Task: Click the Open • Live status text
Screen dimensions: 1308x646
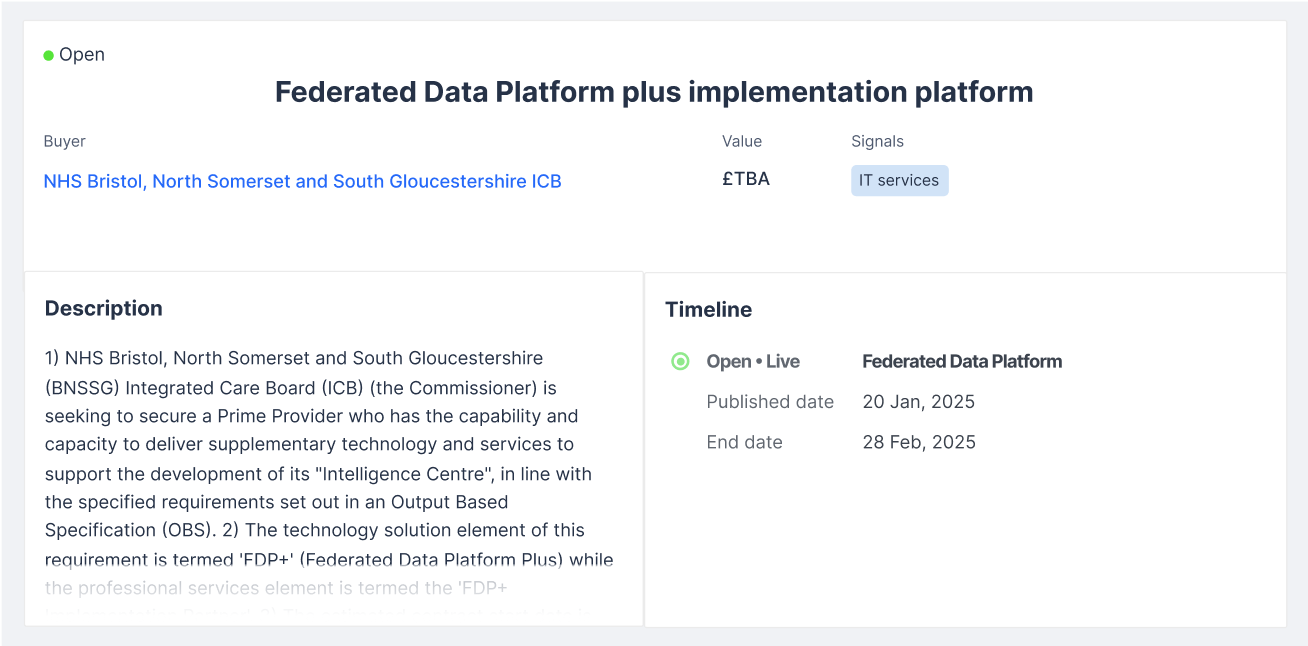Action: [753, 362]
